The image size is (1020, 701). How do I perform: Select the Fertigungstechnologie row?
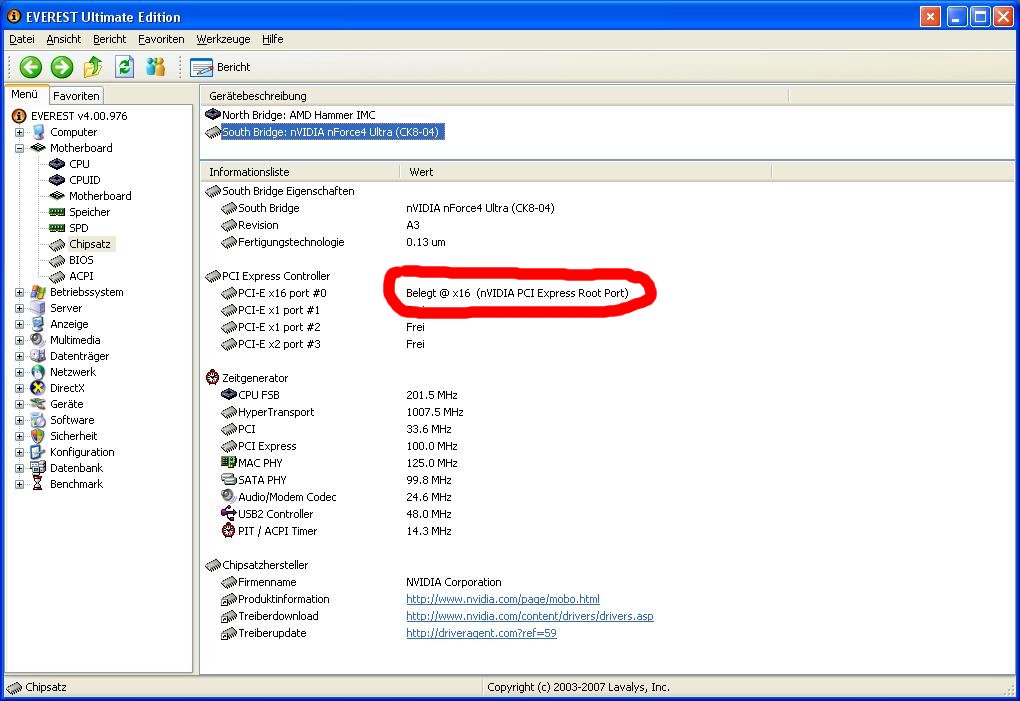[332, 242]
